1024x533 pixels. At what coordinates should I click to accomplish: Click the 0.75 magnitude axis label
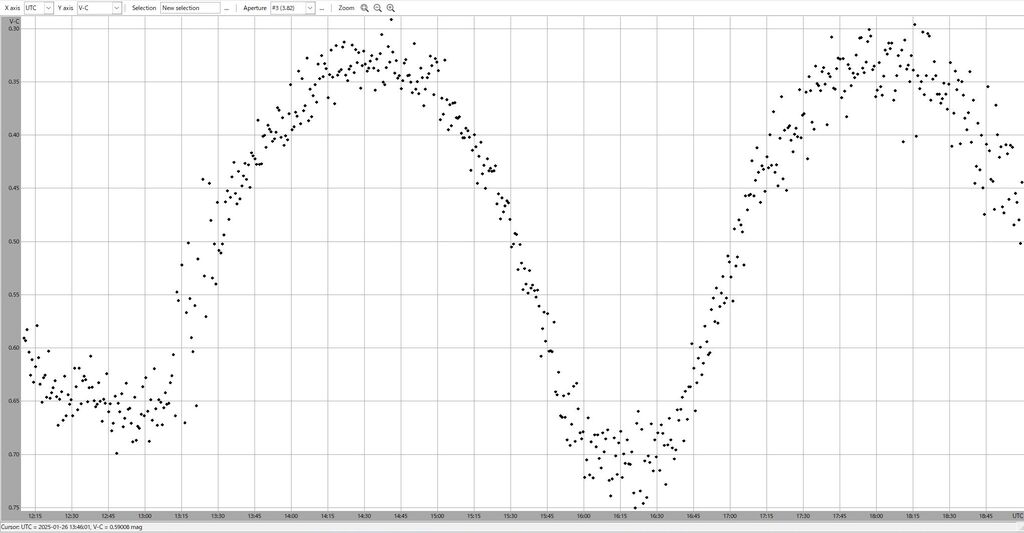[14, 508]
